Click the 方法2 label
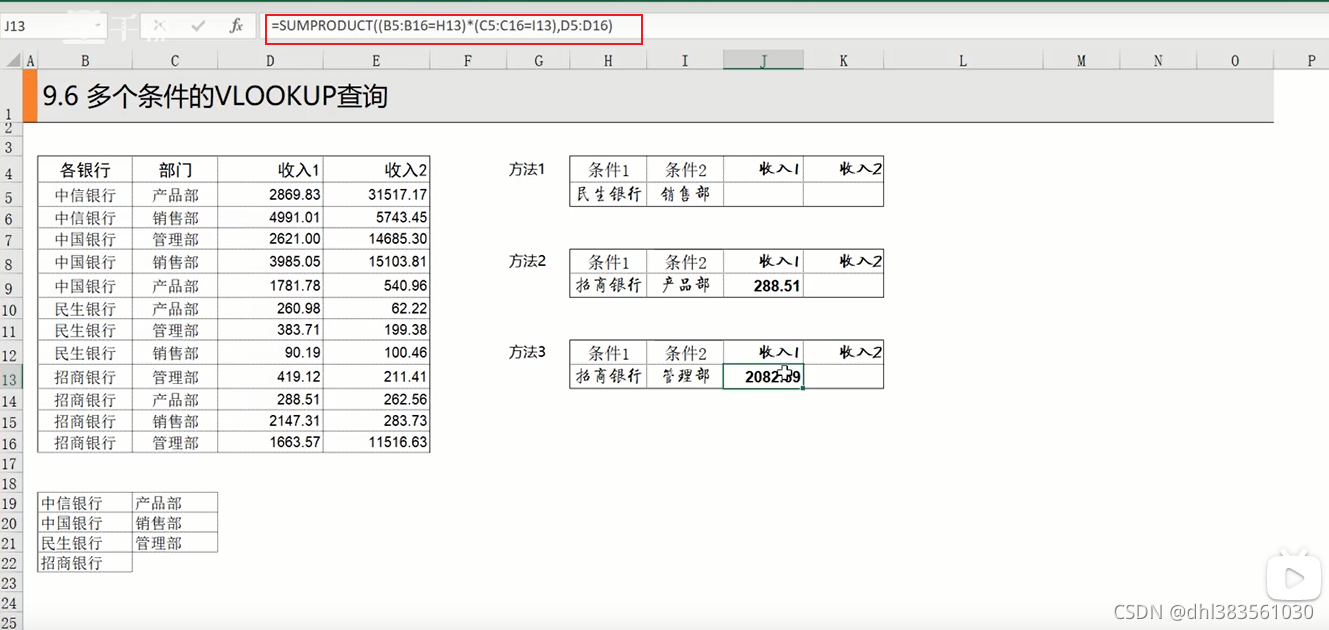The height and width of the screenshot is (630, 1329). (x=527, y=261)
